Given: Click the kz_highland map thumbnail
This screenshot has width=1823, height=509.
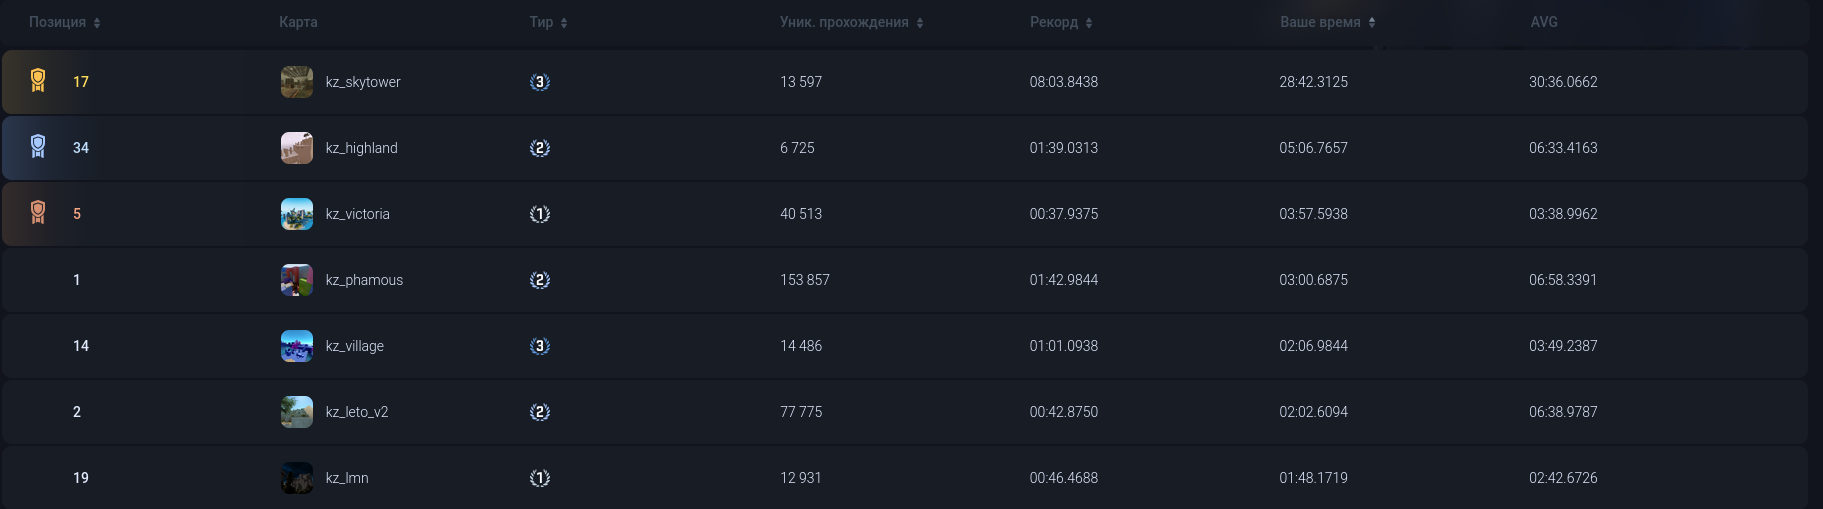Looking at the screenshot, I should [297, 148].
